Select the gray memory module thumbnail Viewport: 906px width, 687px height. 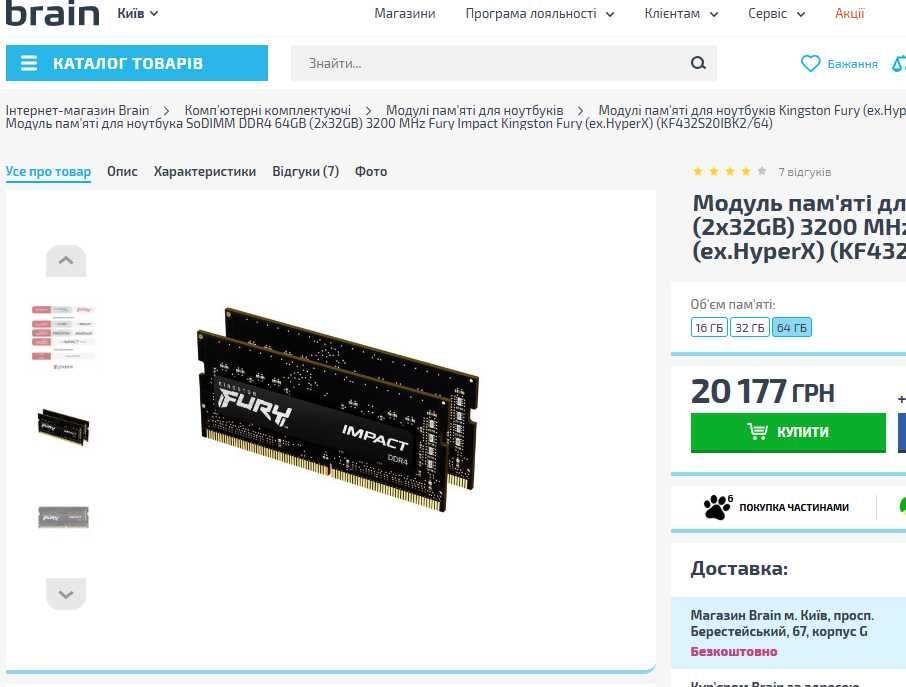pyautogui.click(x=64, y=517)
